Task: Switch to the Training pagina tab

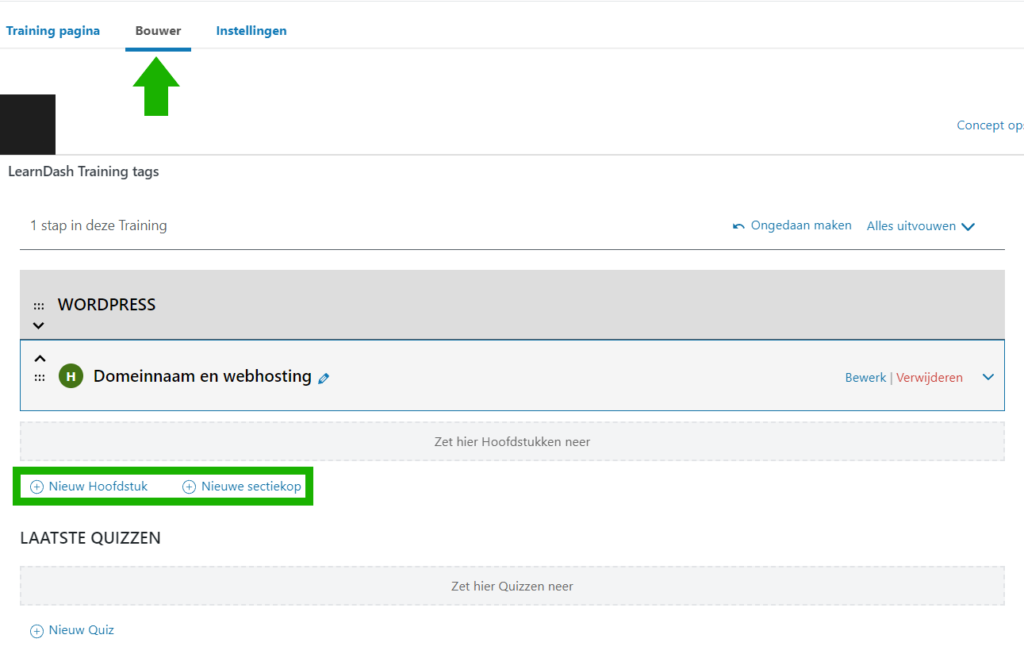Action: pos(53,31)
